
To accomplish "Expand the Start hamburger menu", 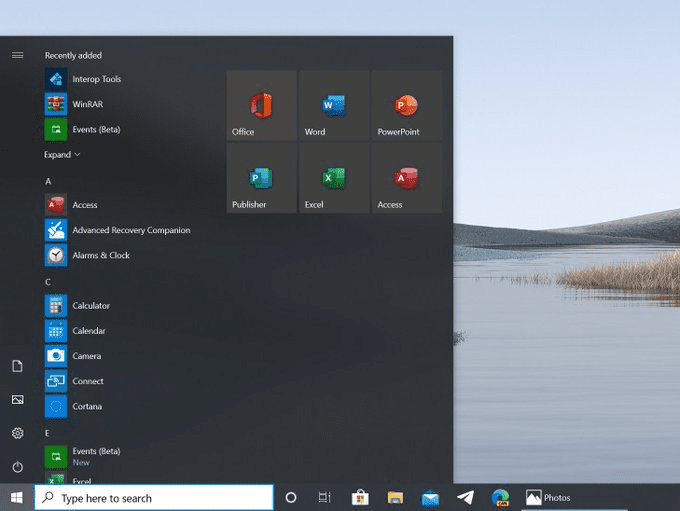I will click(x=17, y=55).
